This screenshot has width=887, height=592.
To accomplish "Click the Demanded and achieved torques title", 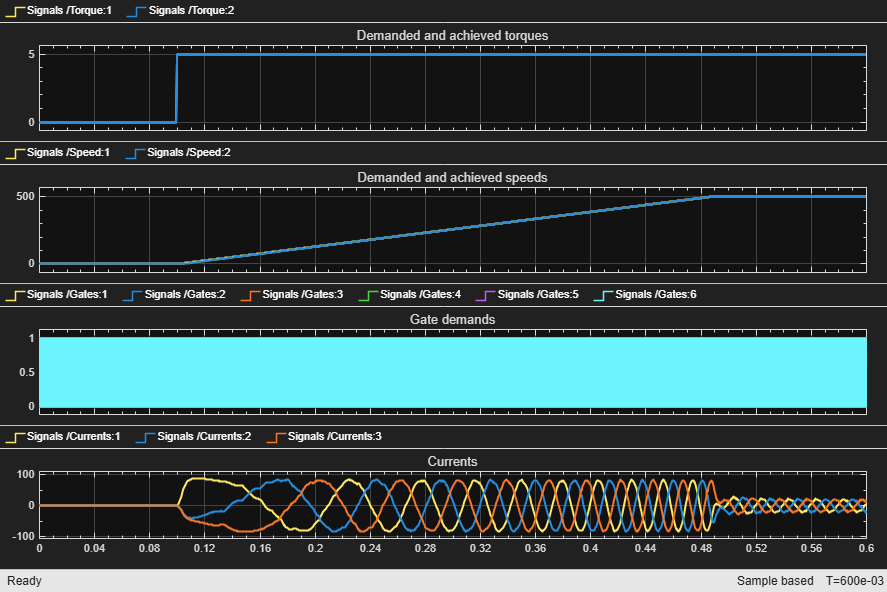I will coord(453,36).
